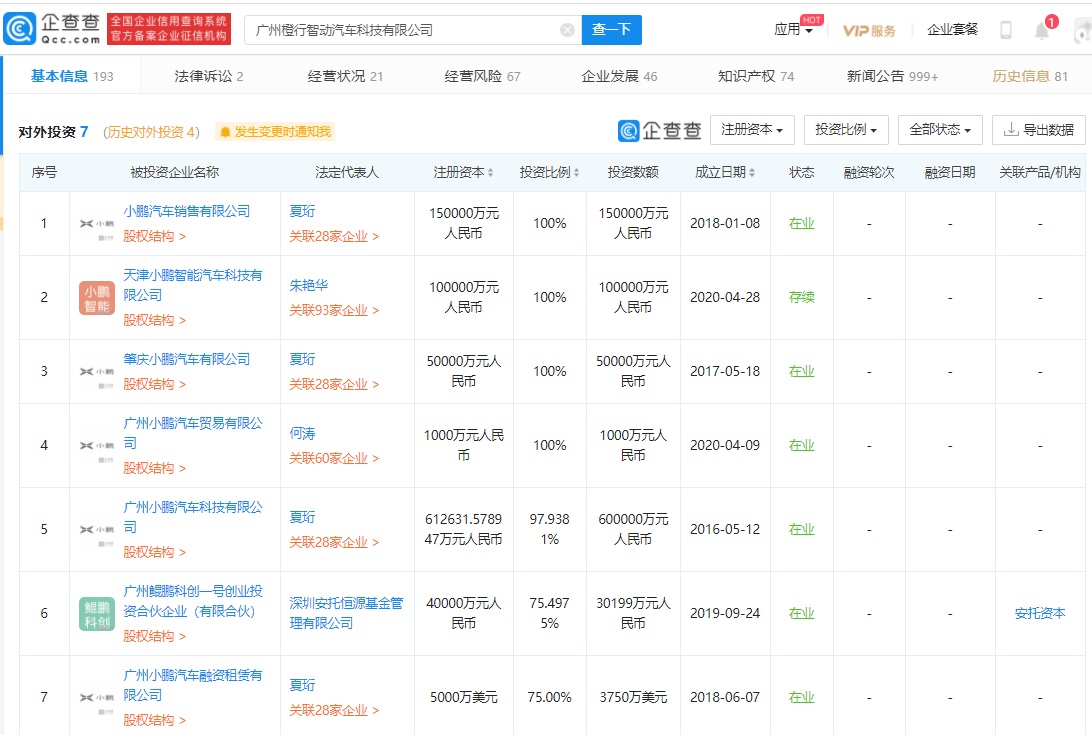Click the 天津小鹏智能 orange logo
Screen dimensions: 1092x735
(x=97, y=297)
